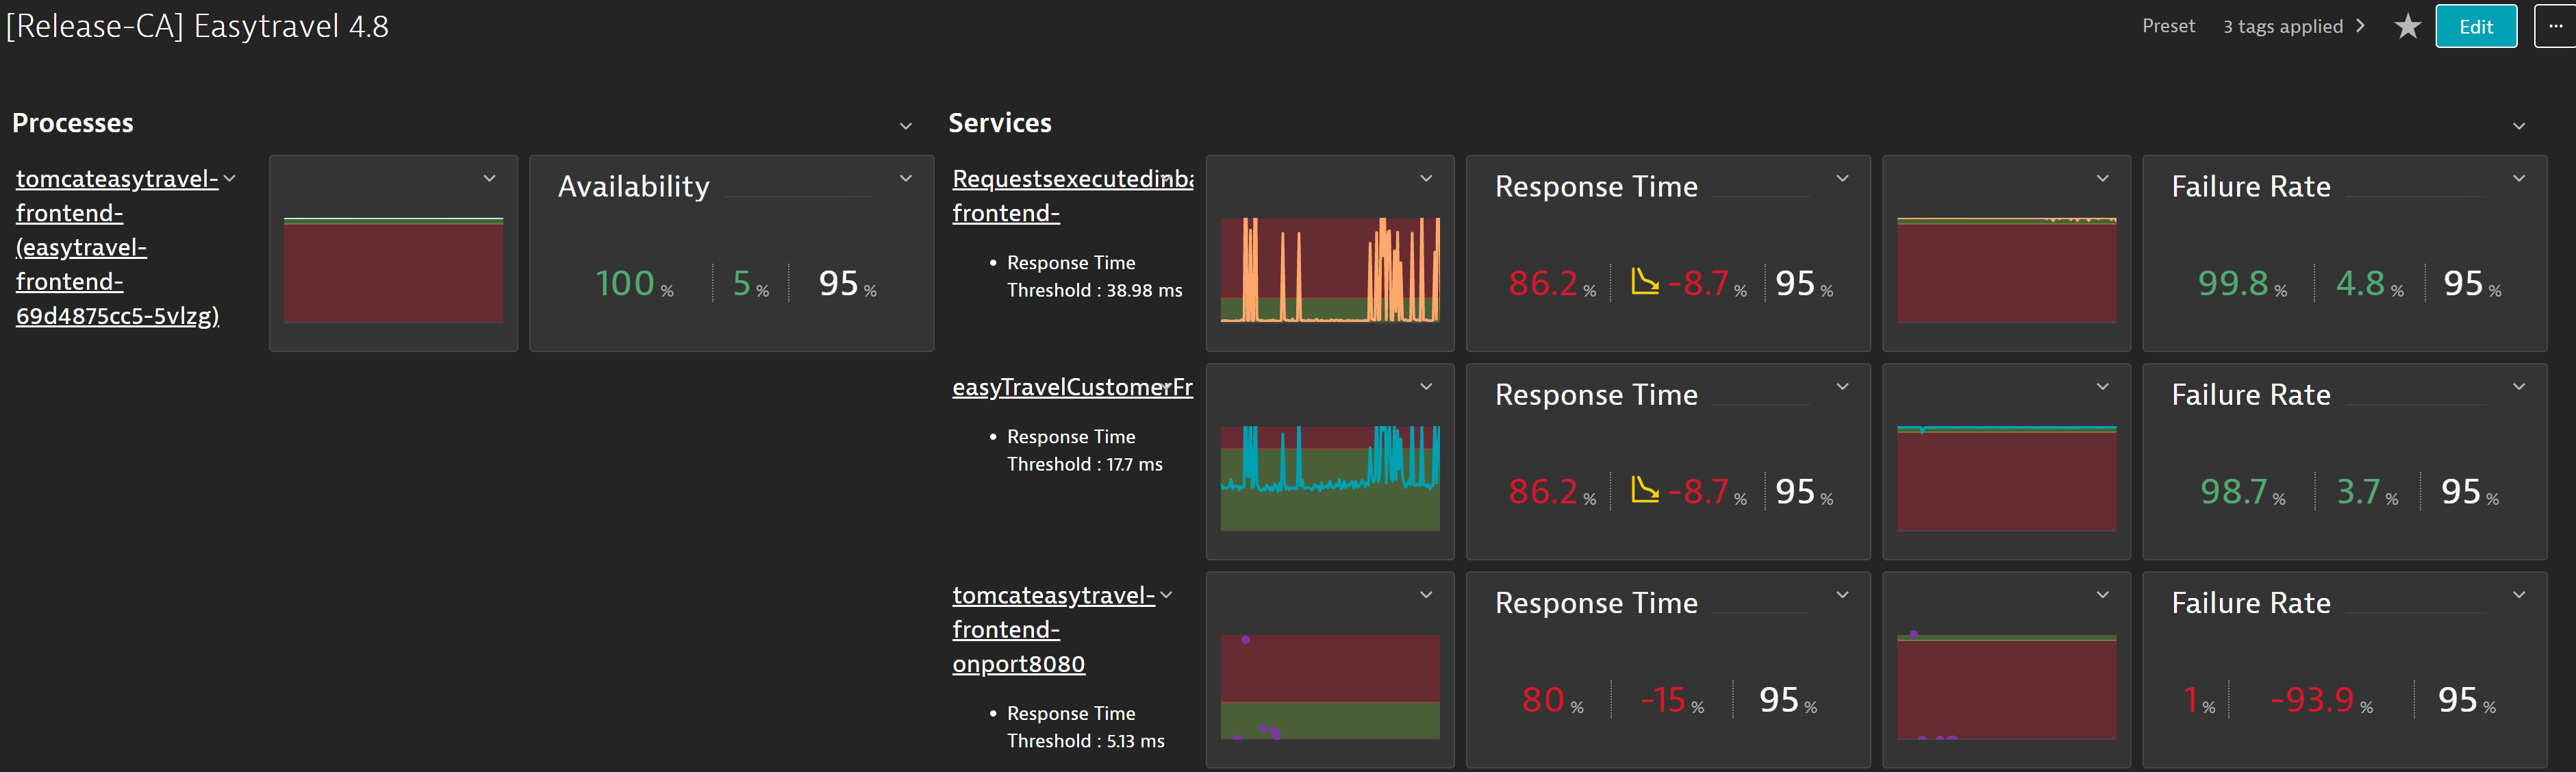Viewport: 2576px width, 772px height.
Task: Open the tomcateasytravel-frontend-onport8080 service link
Action: pyautogui.click(x=1053, y=629)
